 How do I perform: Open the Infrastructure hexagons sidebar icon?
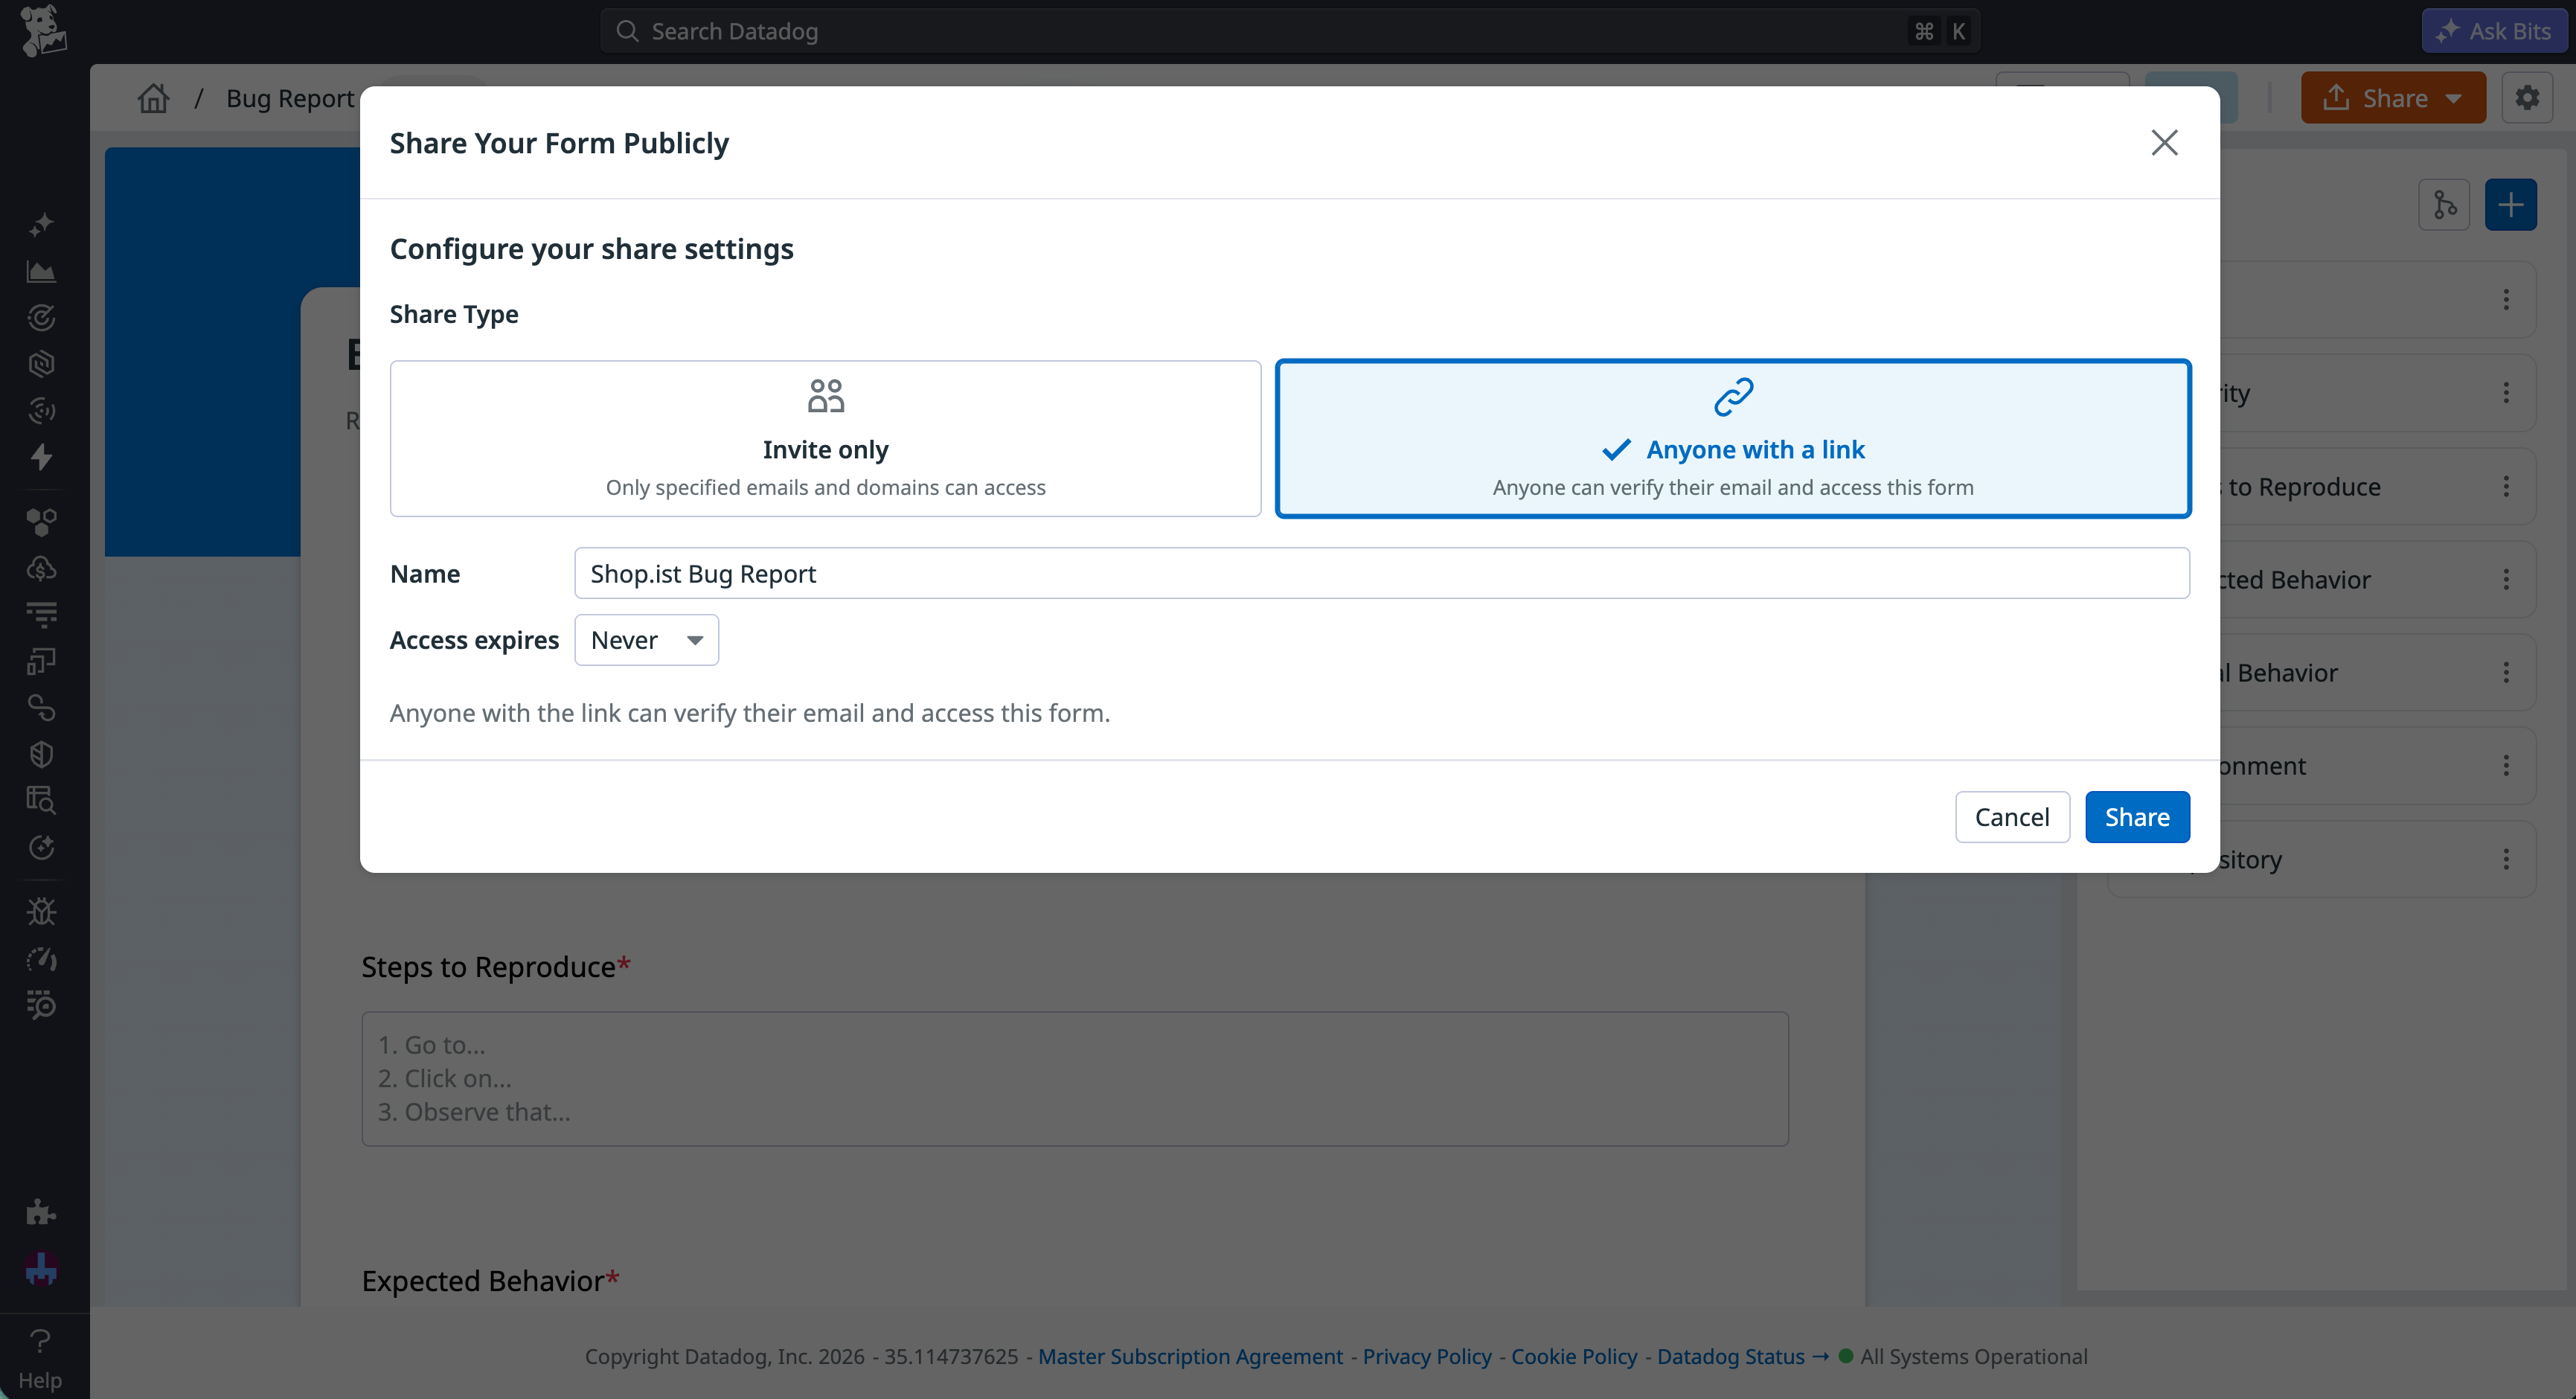41,521
